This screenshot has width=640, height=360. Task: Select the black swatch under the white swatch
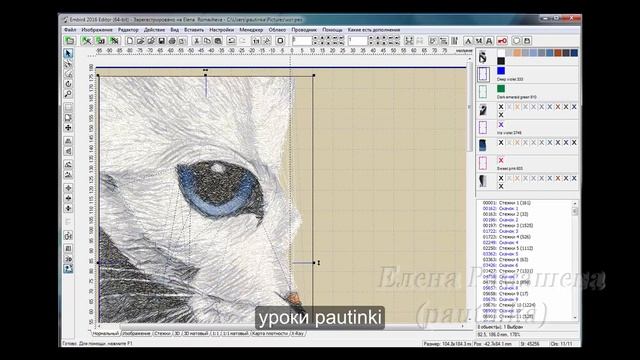[501, 61]
